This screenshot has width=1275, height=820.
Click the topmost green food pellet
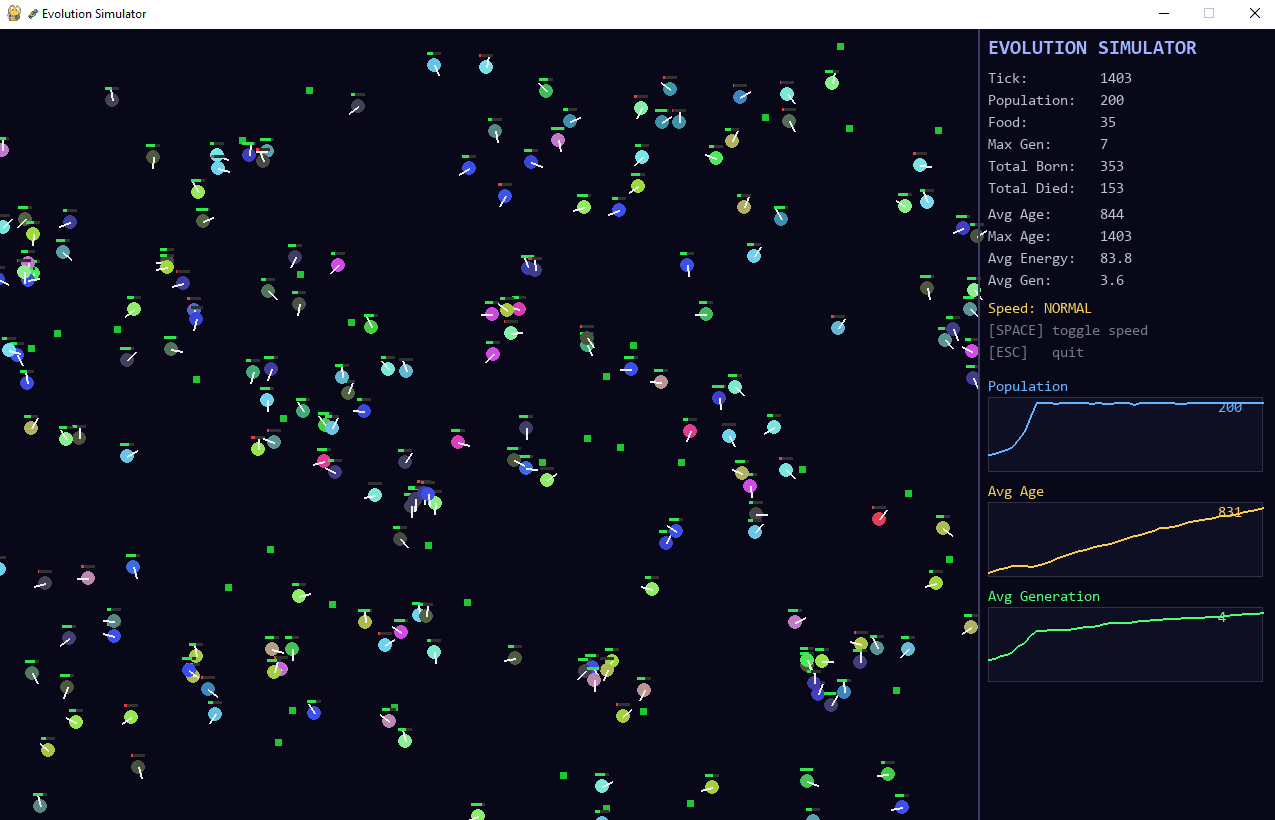[840, 46]
